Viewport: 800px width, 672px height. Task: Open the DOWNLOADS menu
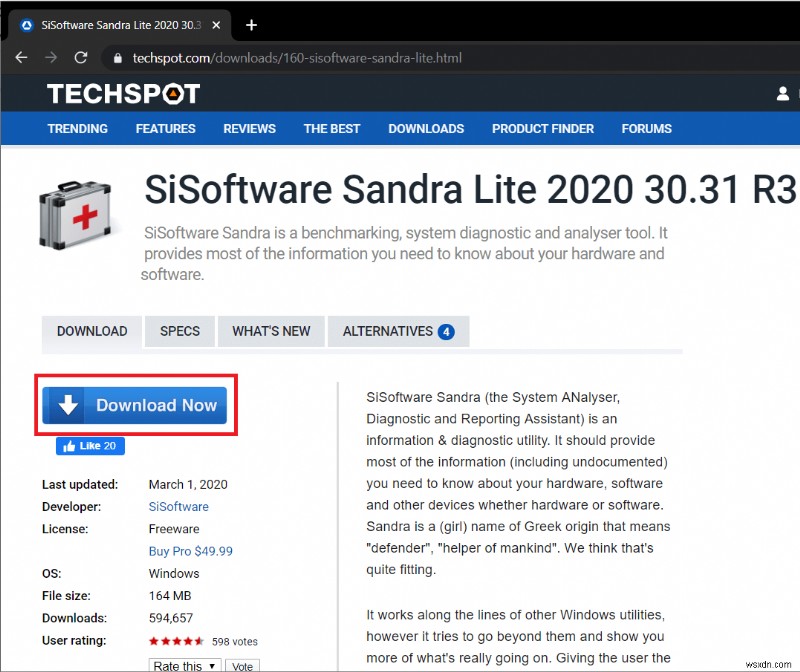(426, 129)
